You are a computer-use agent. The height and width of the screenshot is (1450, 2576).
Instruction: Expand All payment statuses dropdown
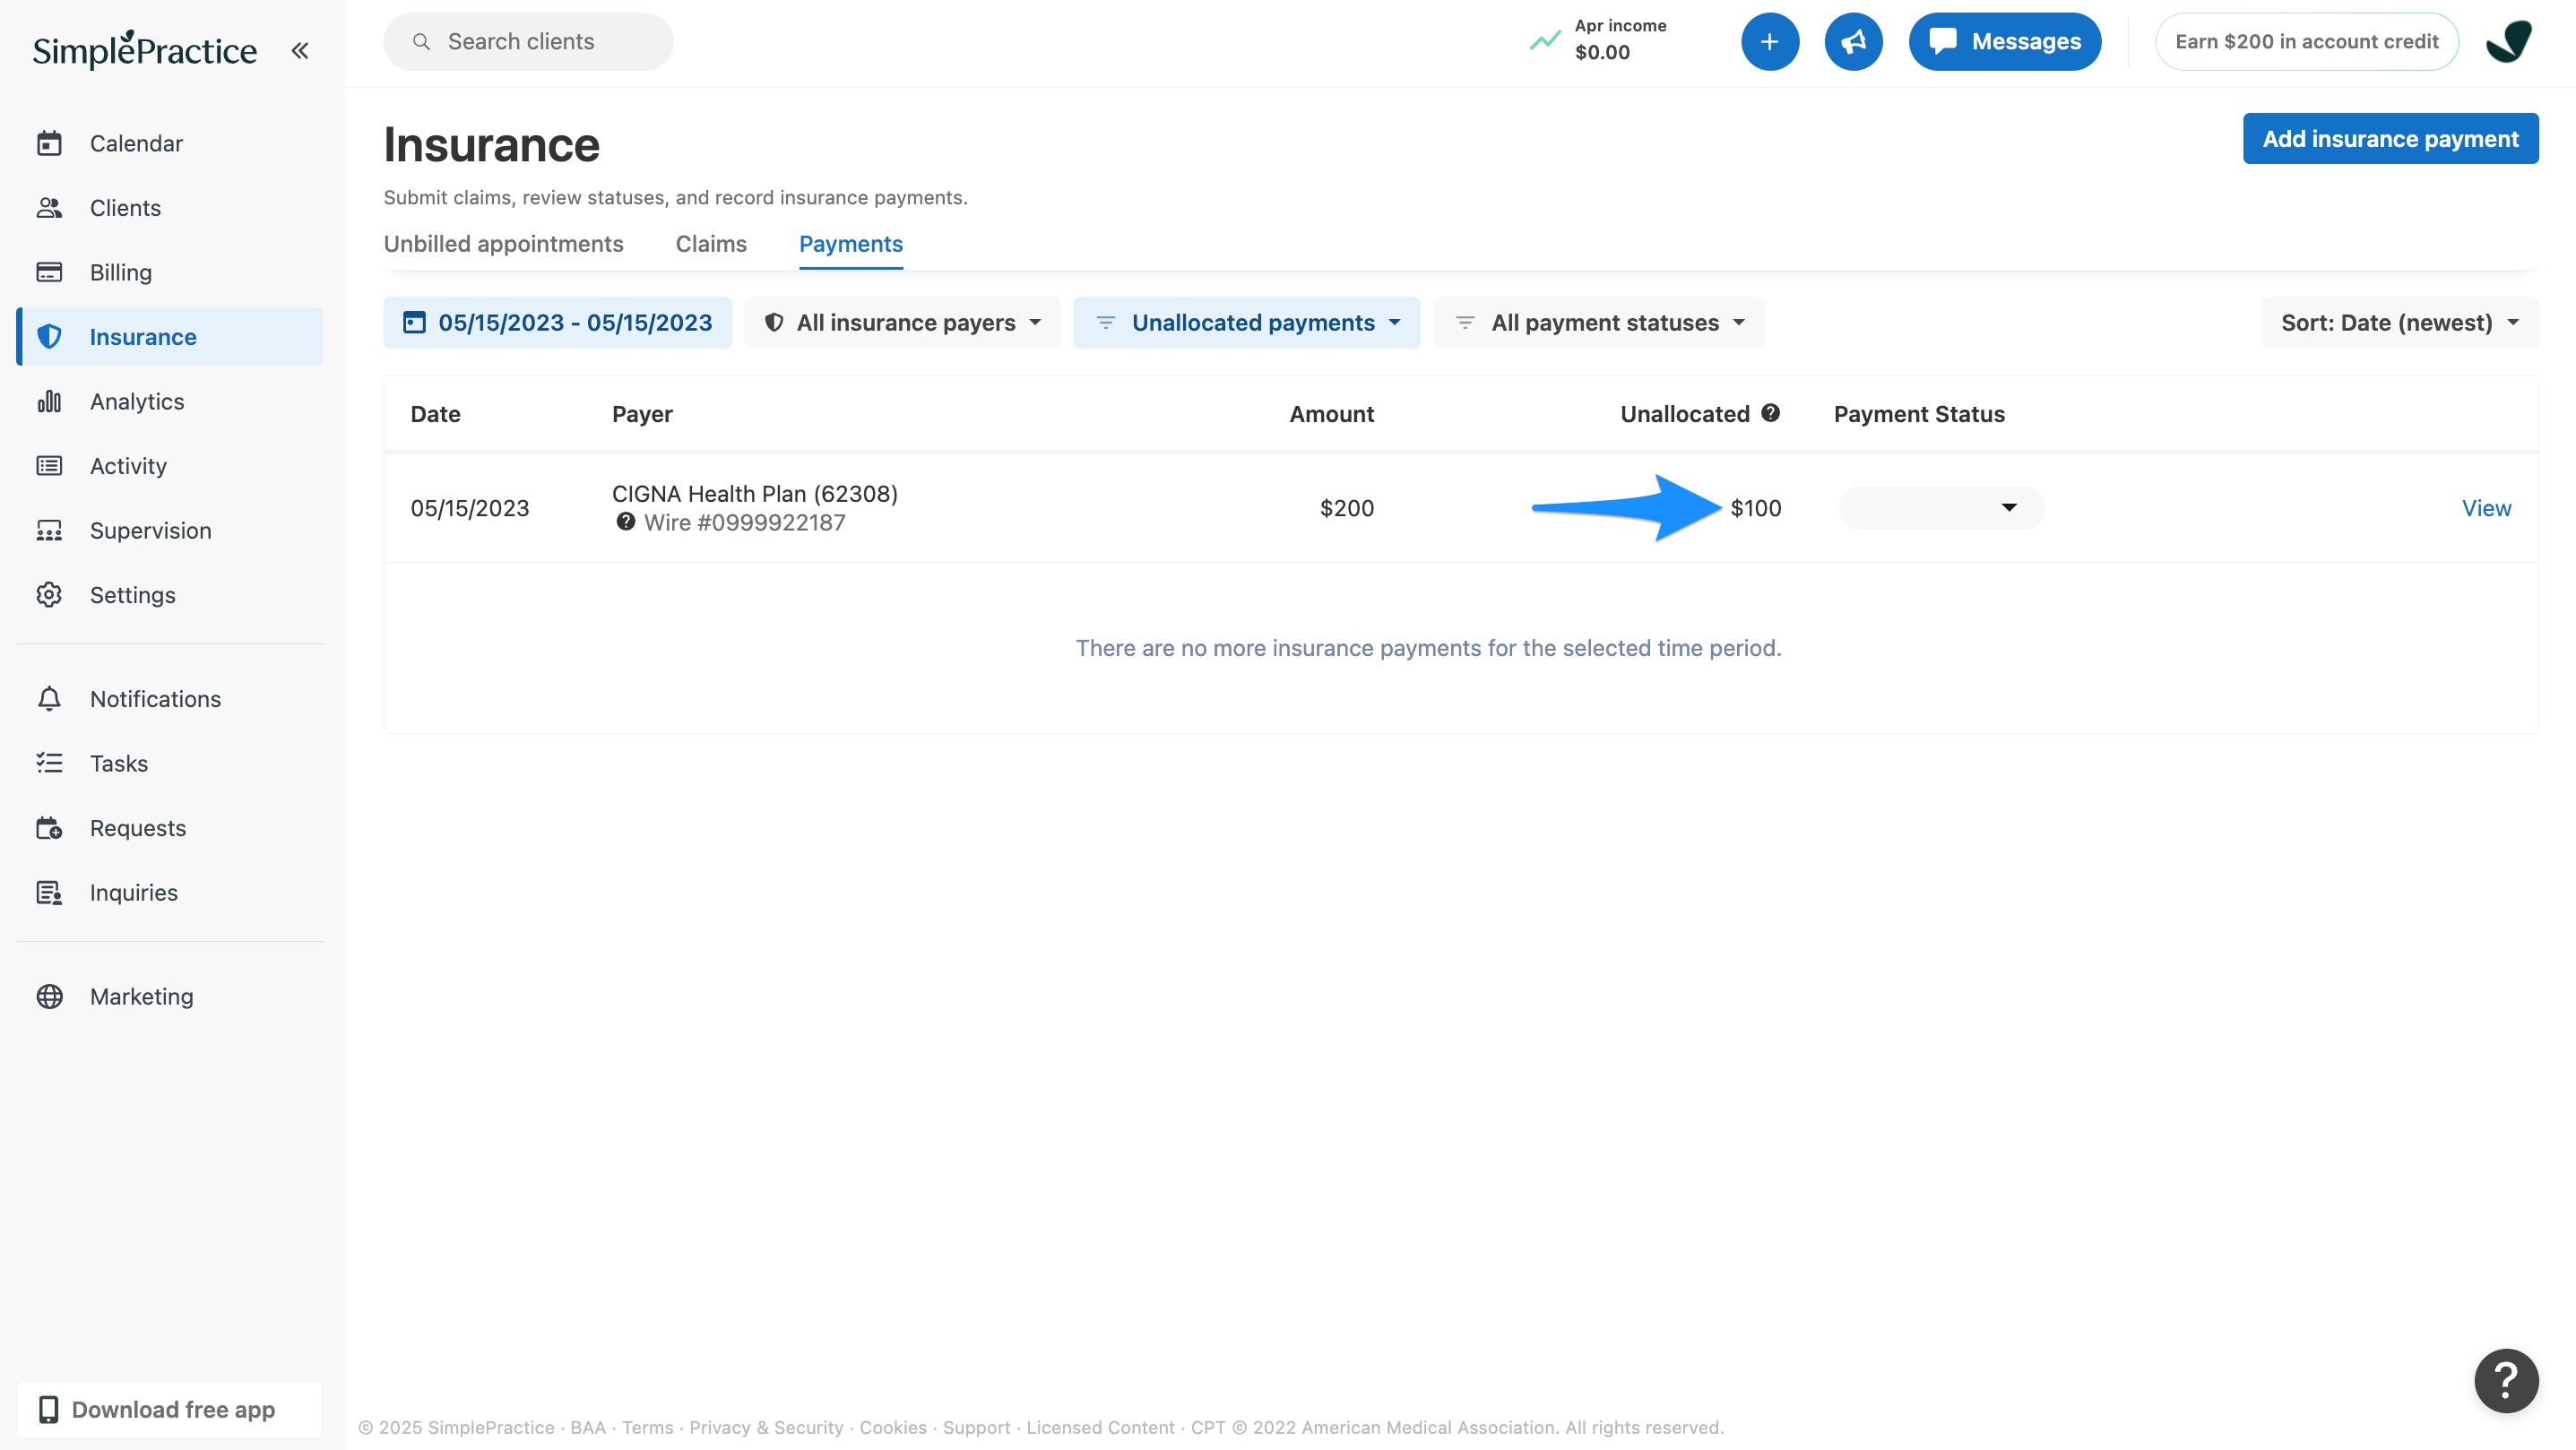click(x=1598, y=323)
